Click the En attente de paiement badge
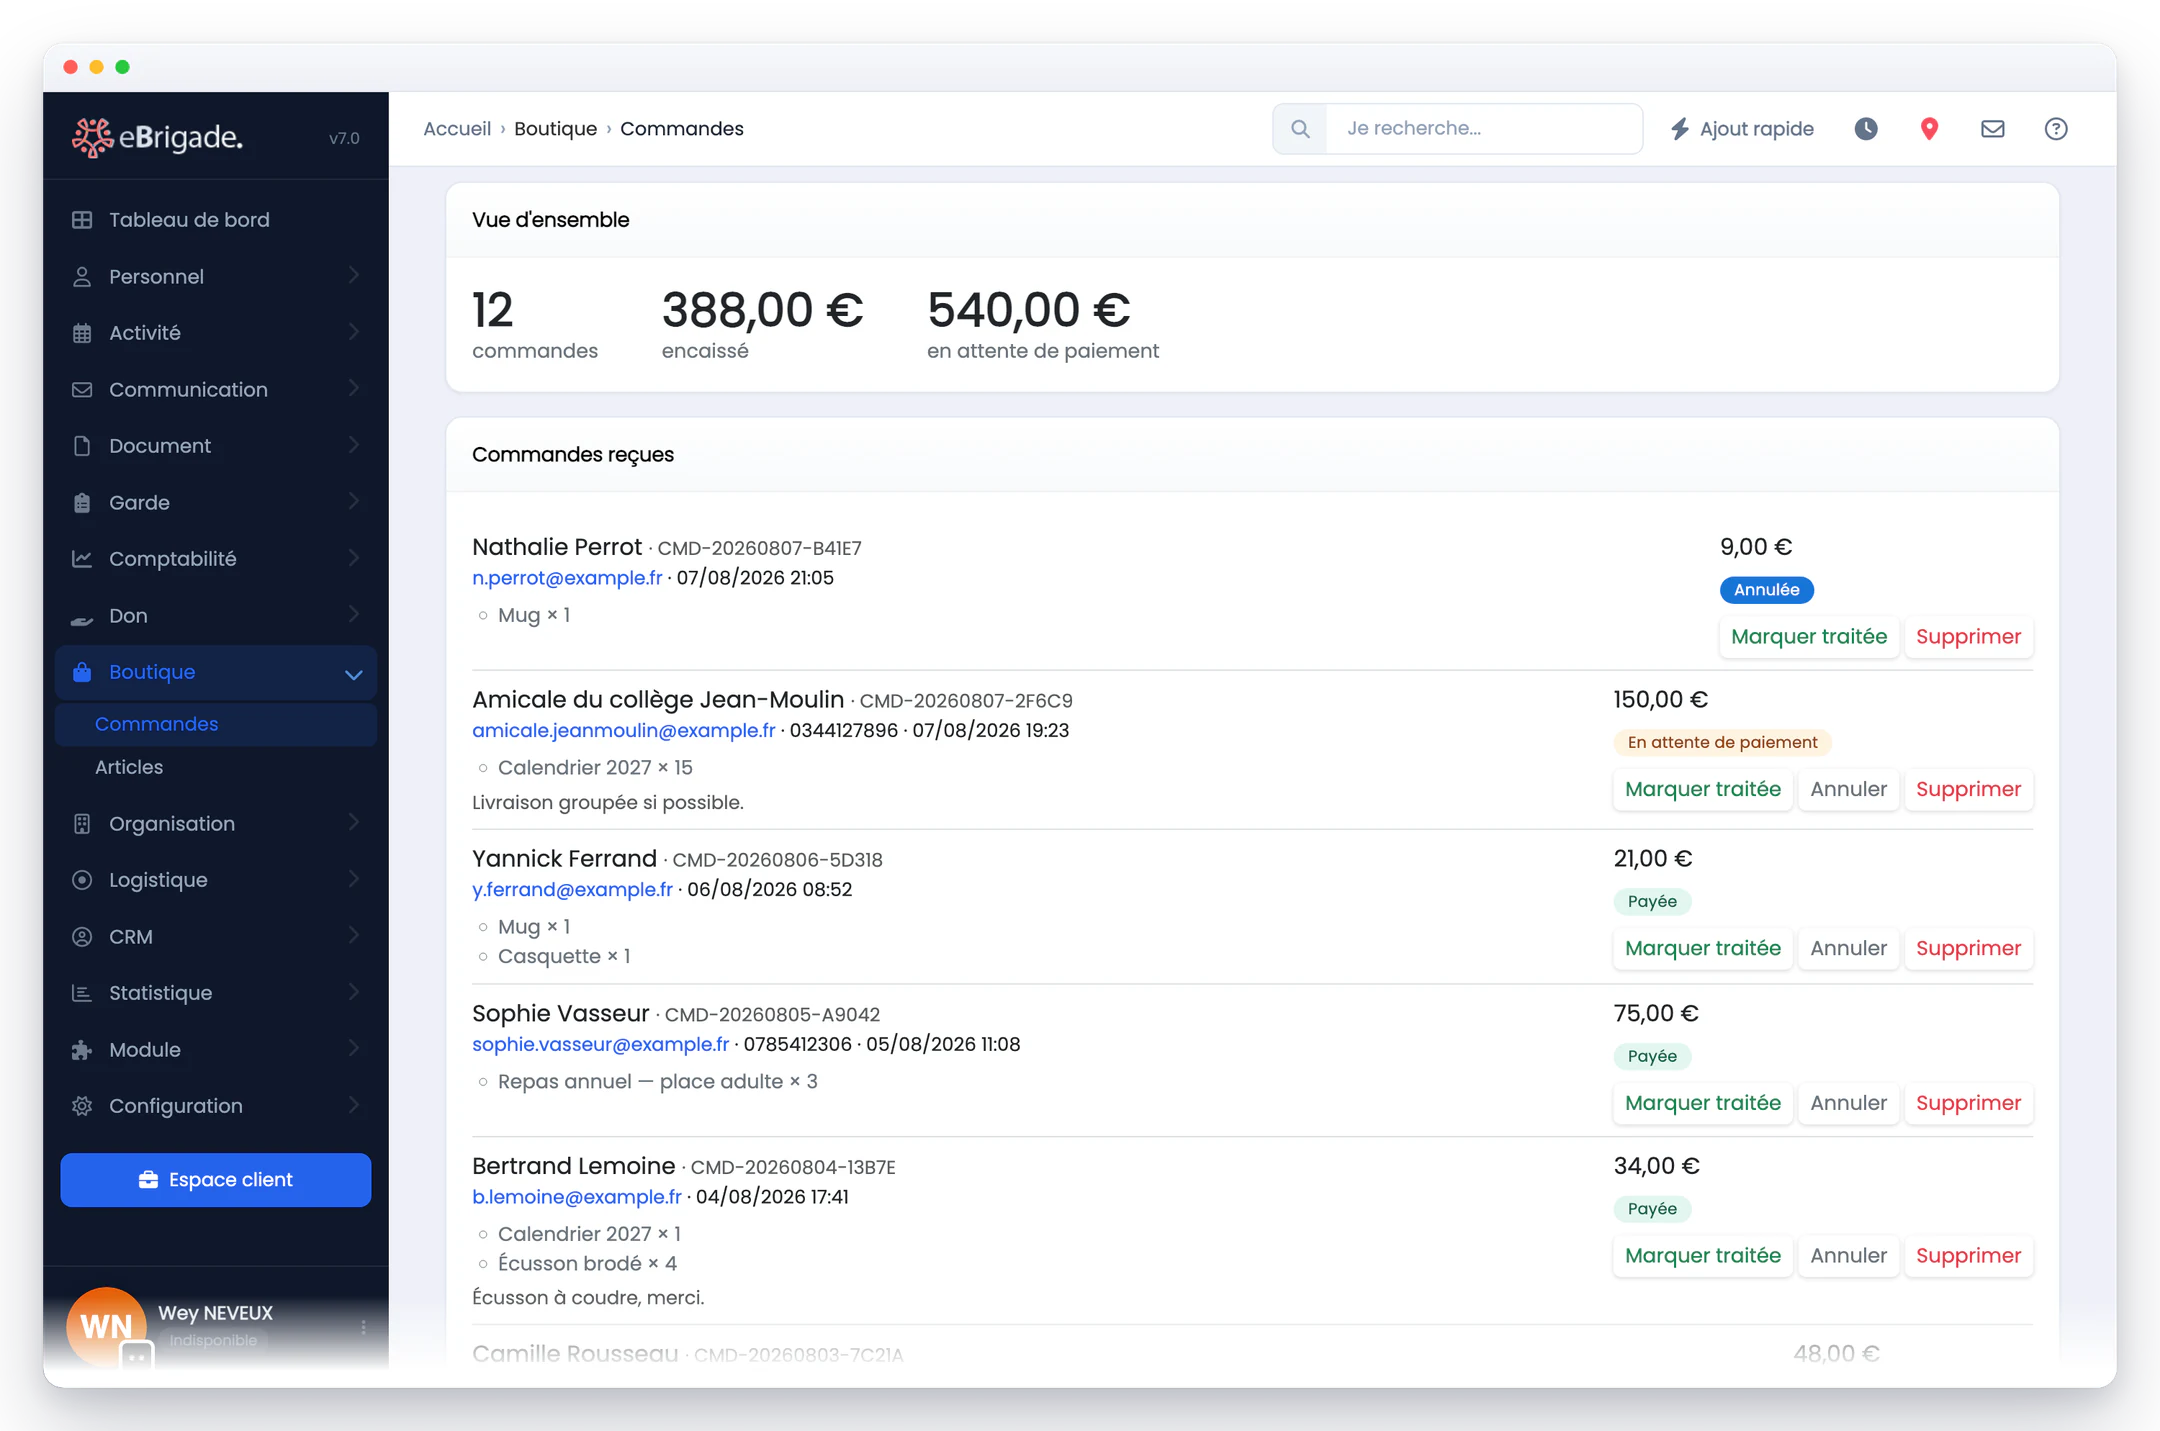The width and height of the screenshot is (2160, 1431). 1722,743
